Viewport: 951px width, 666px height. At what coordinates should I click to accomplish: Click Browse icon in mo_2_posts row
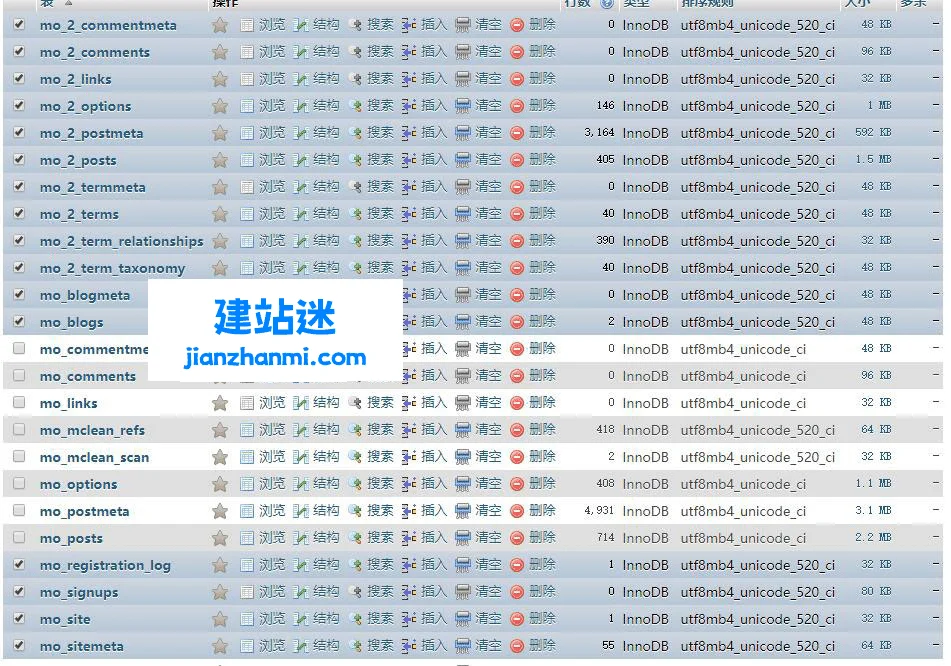click(x=248, y=160)
